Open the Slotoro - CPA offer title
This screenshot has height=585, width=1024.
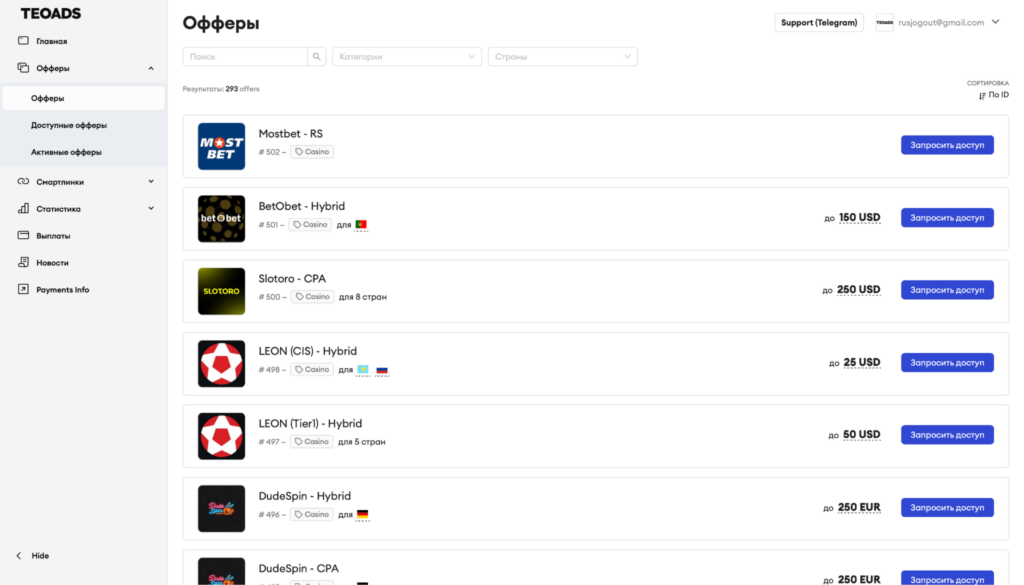(x=292, y=278)
